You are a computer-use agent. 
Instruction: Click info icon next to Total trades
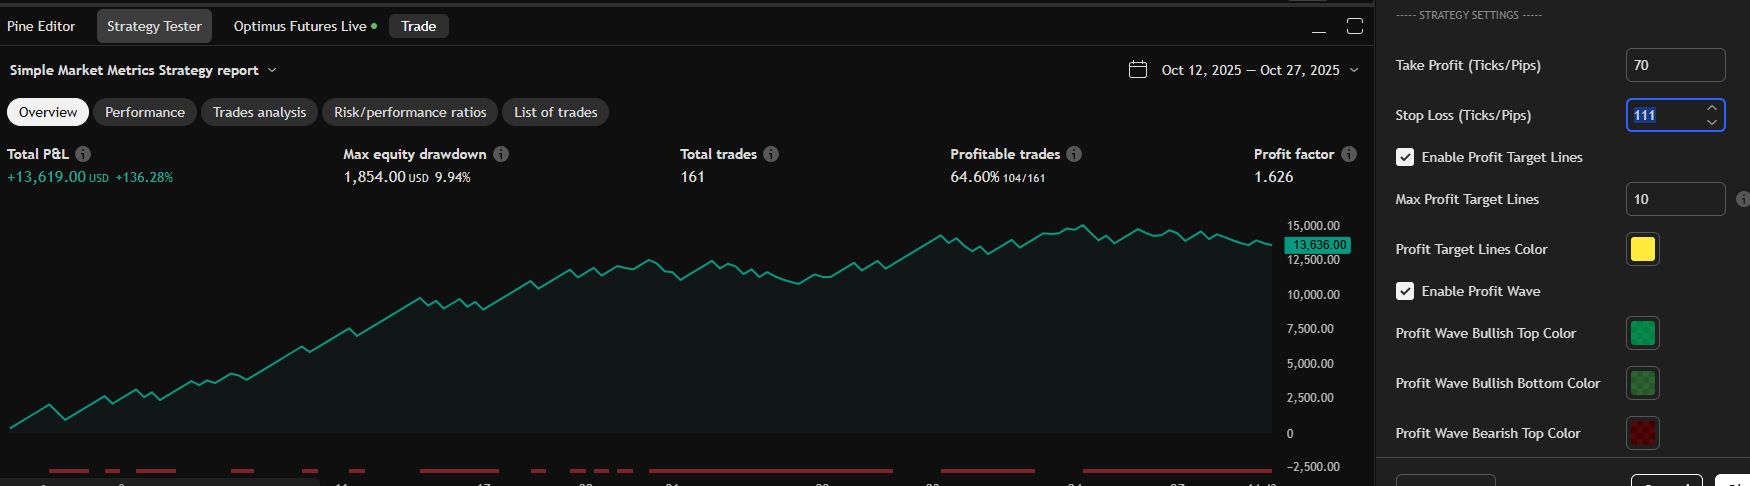[771, 154]
